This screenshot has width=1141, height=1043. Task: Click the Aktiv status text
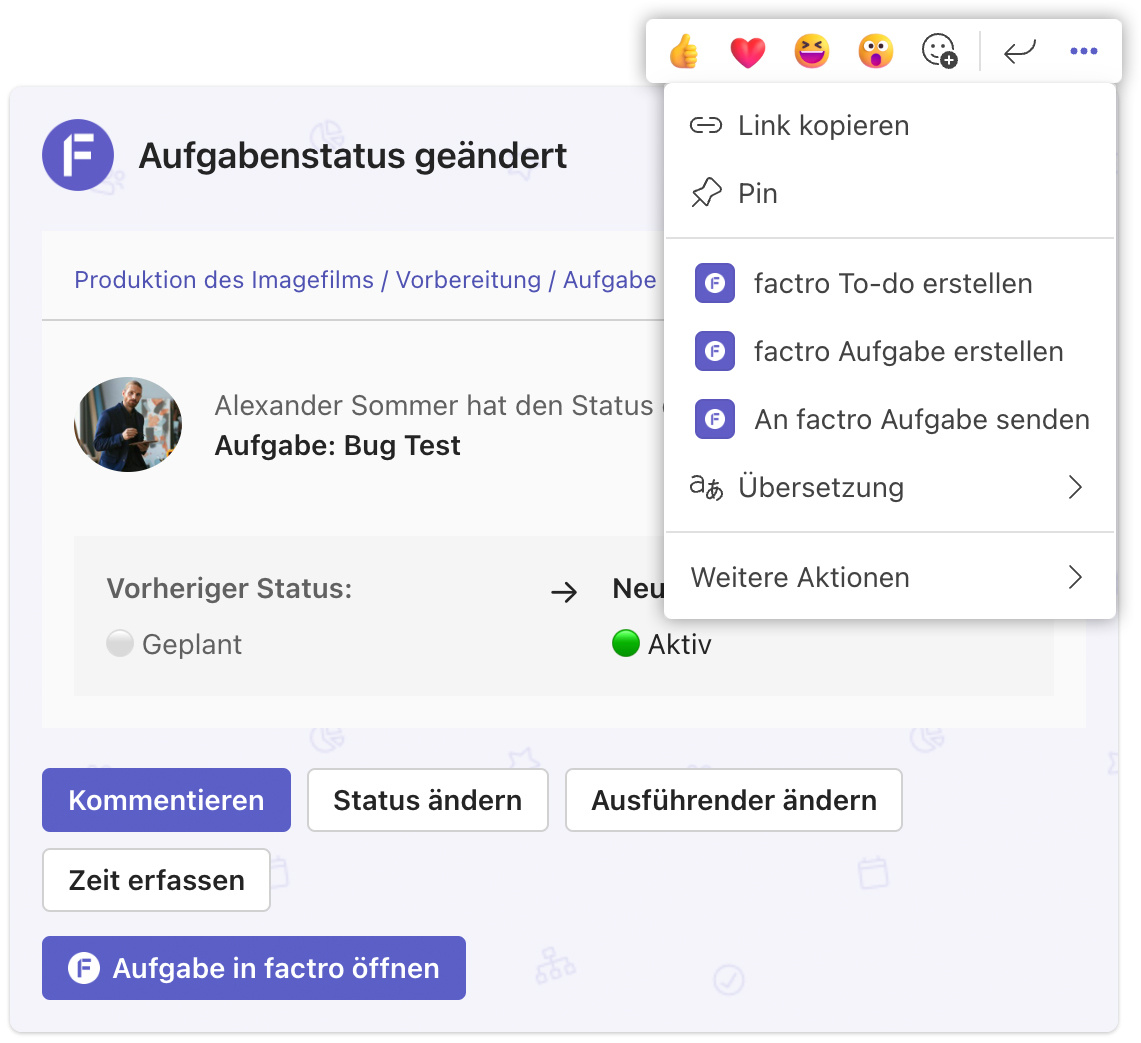680,644
